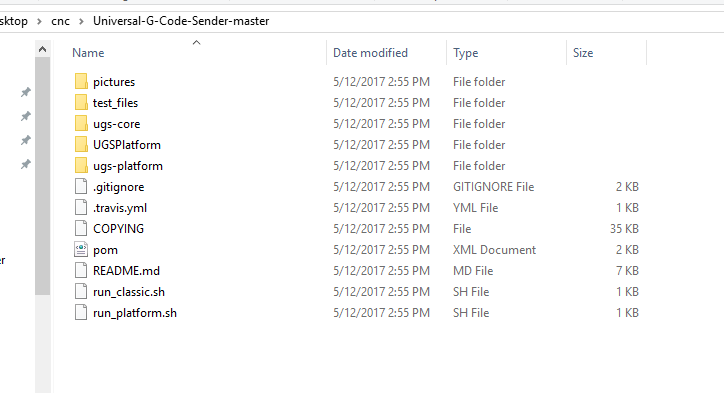Click Universal-G-Code-Sender-master breadcrumb segment
This screenshot has width=724, height=393.
coord(181,21)
